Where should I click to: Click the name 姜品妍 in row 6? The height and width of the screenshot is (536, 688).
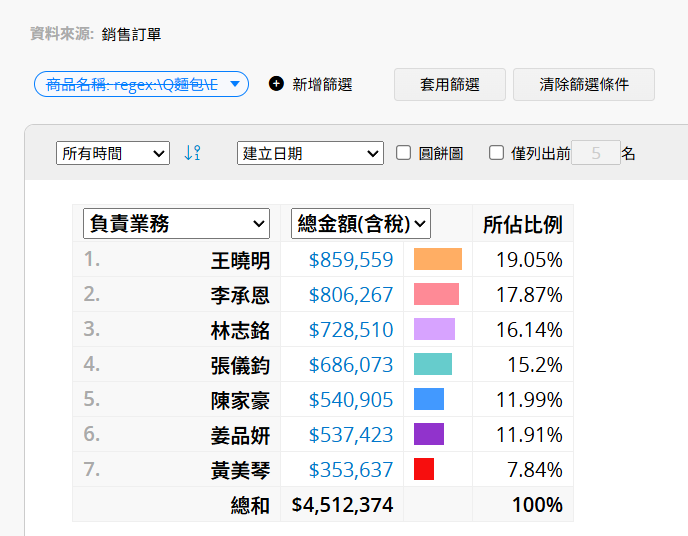click(240, 436)
